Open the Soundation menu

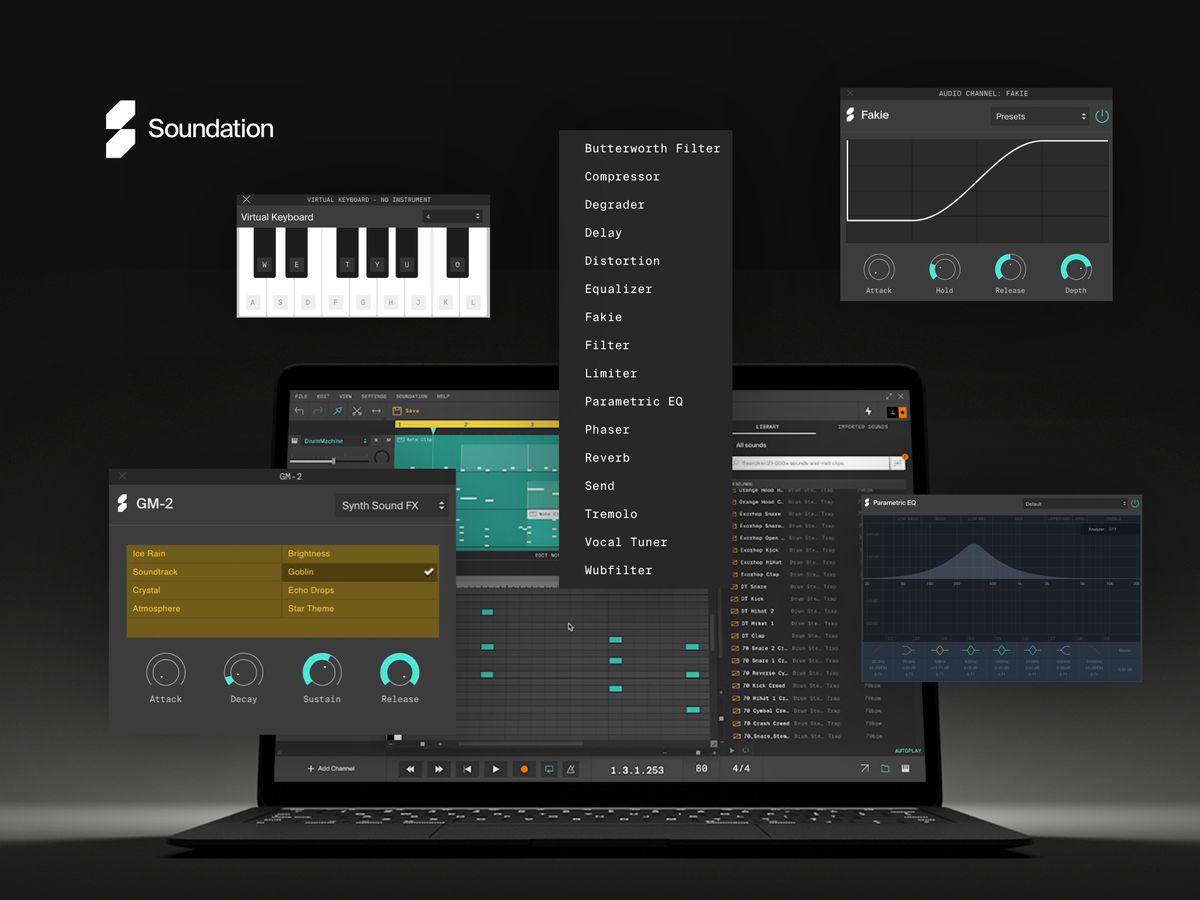click(x=411, y=396)
